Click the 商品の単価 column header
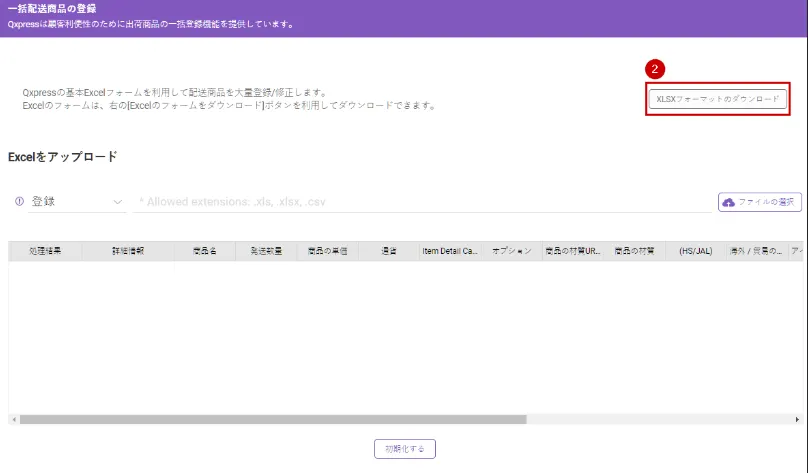The image size is (808, 473). coord(327,251)
